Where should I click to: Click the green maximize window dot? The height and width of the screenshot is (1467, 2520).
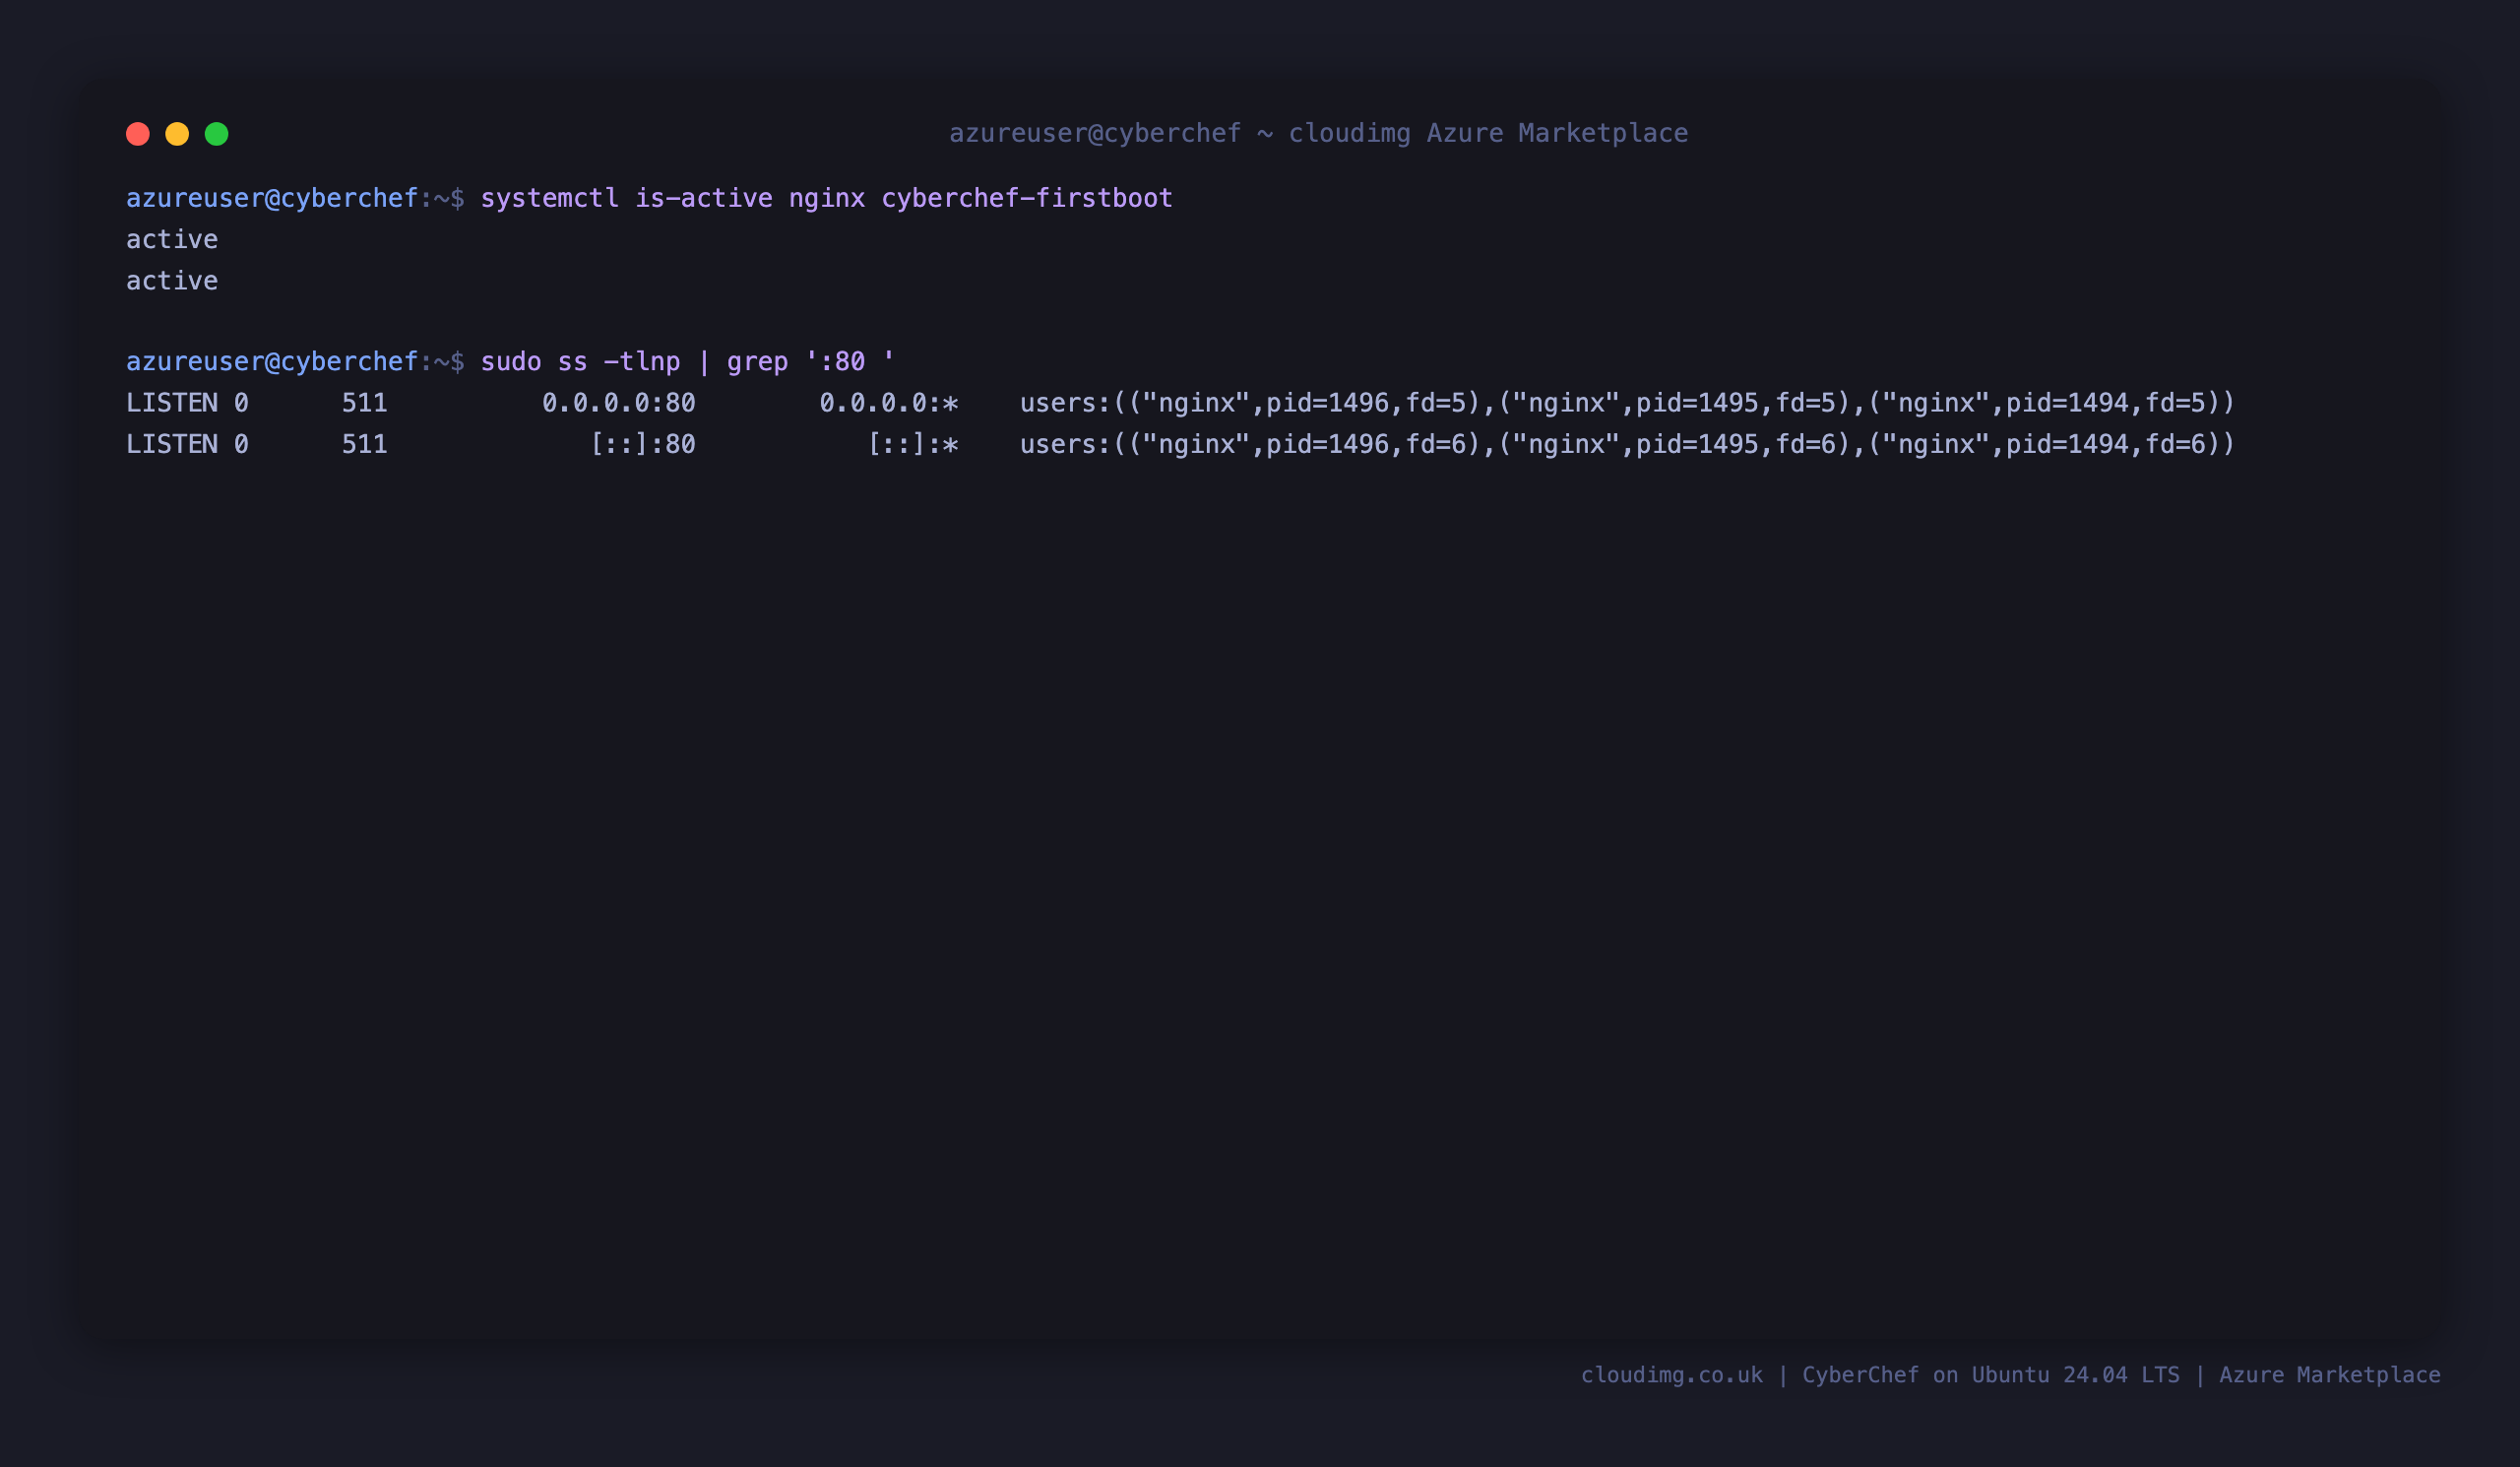tap(217, 134)
